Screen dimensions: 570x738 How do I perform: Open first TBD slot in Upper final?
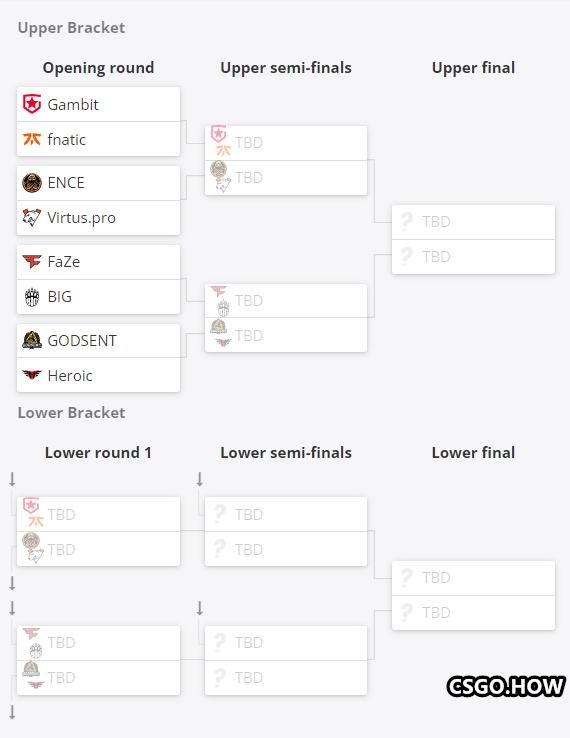pyautogui.click(x=474, y=222)
